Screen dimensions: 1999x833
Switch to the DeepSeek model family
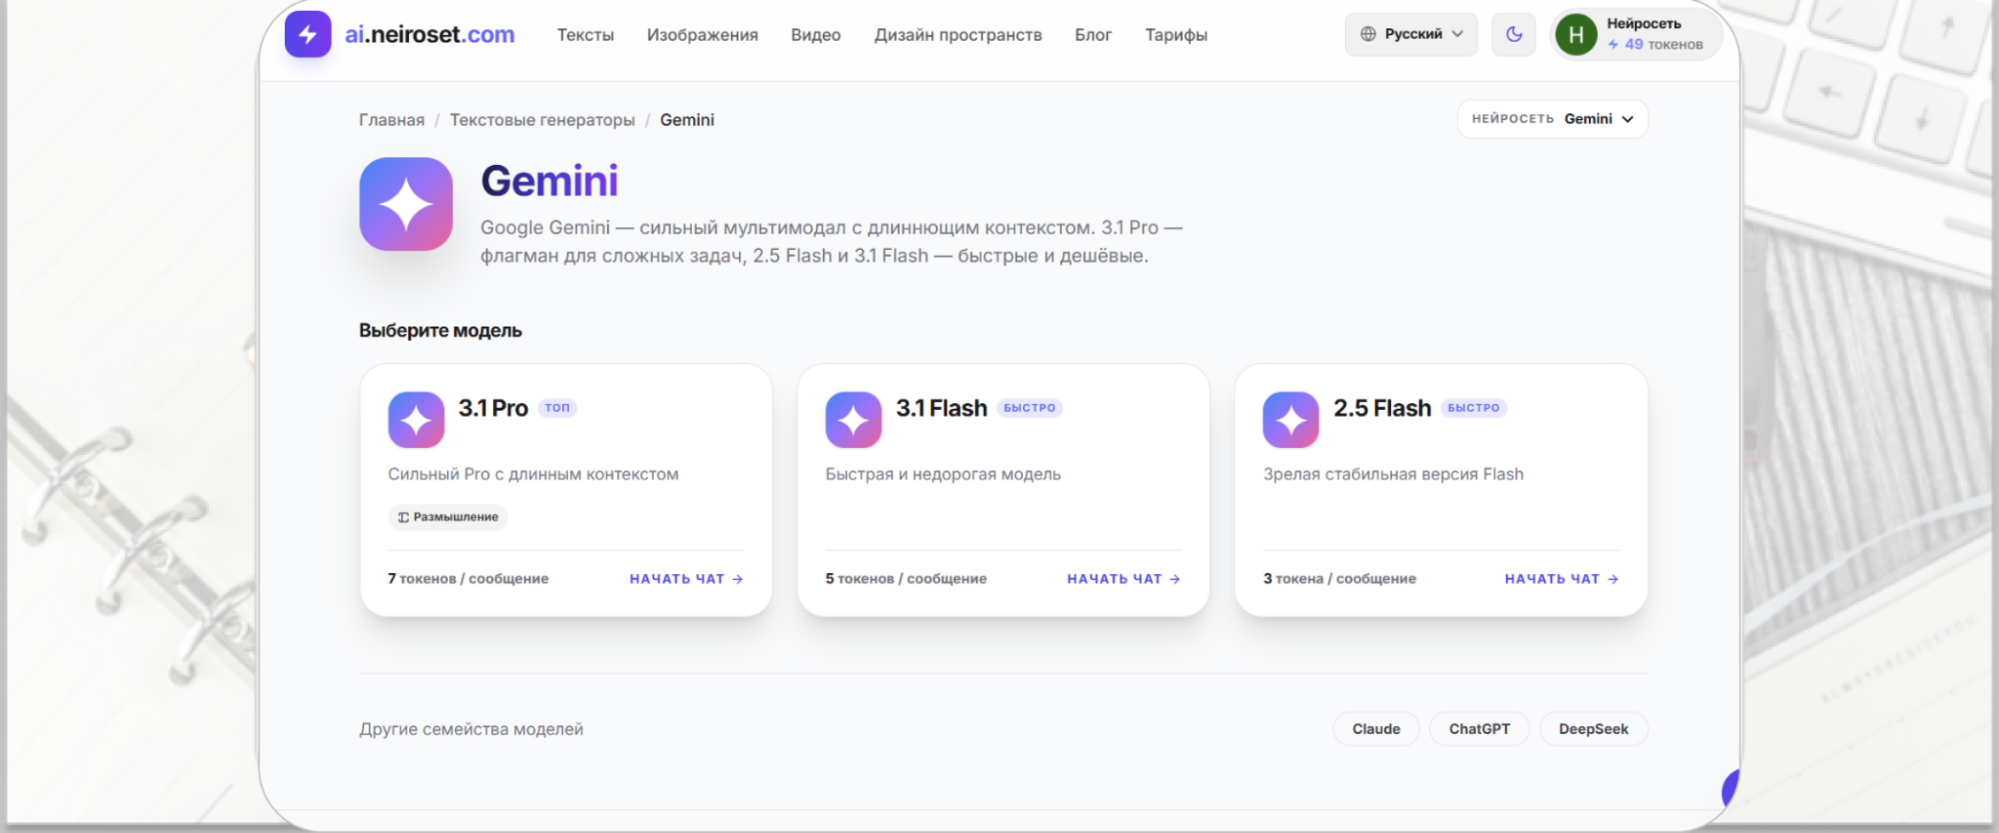tap(1594, 729)
